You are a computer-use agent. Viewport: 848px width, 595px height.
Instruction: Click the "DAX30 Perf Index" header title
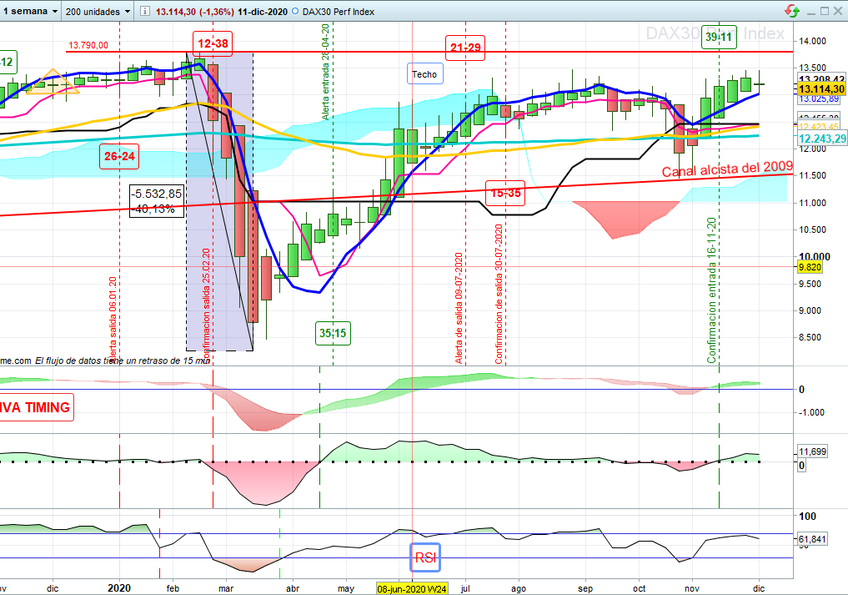coord(338,11)
